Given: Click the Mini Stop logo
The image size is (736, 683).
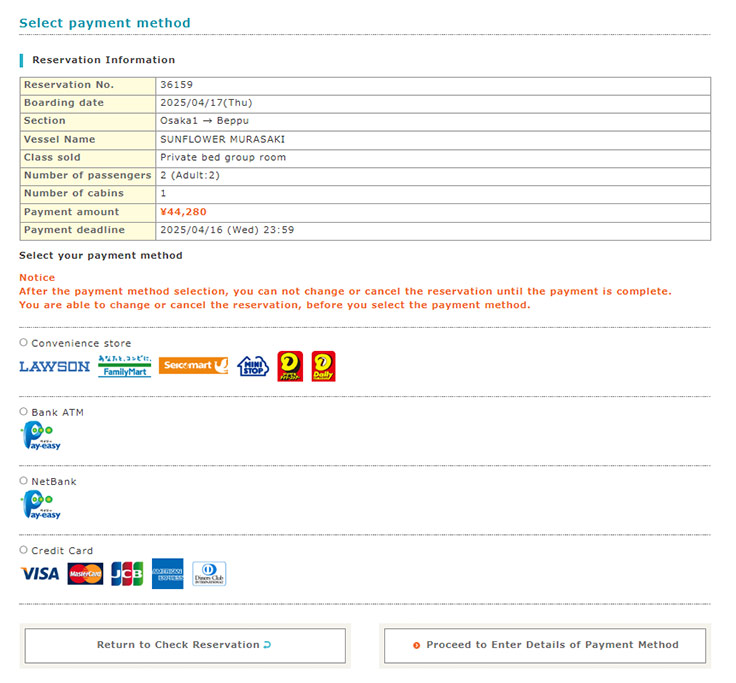Looking at the screenshot, I should click(x=253, y=366).
